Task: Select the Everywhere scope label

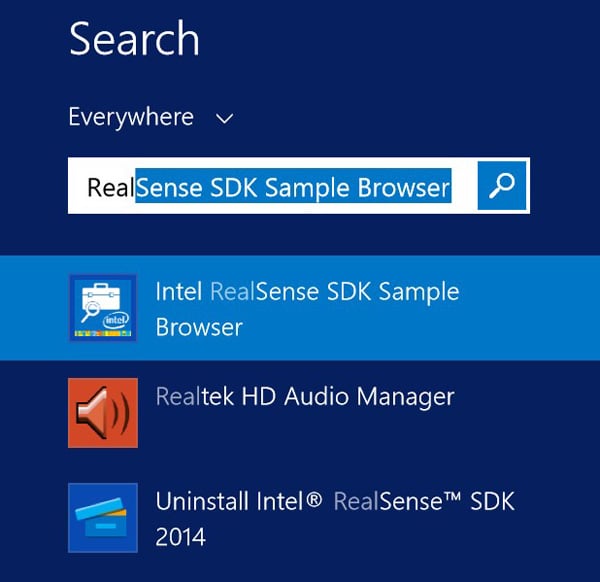Action: coord(131,117)
